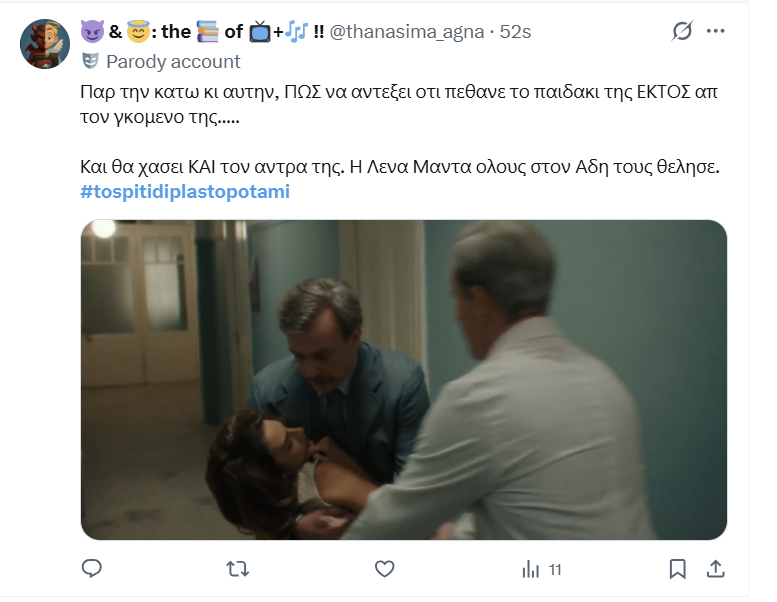Repost this tweet with retweet icon

click(x=238, y=569)
